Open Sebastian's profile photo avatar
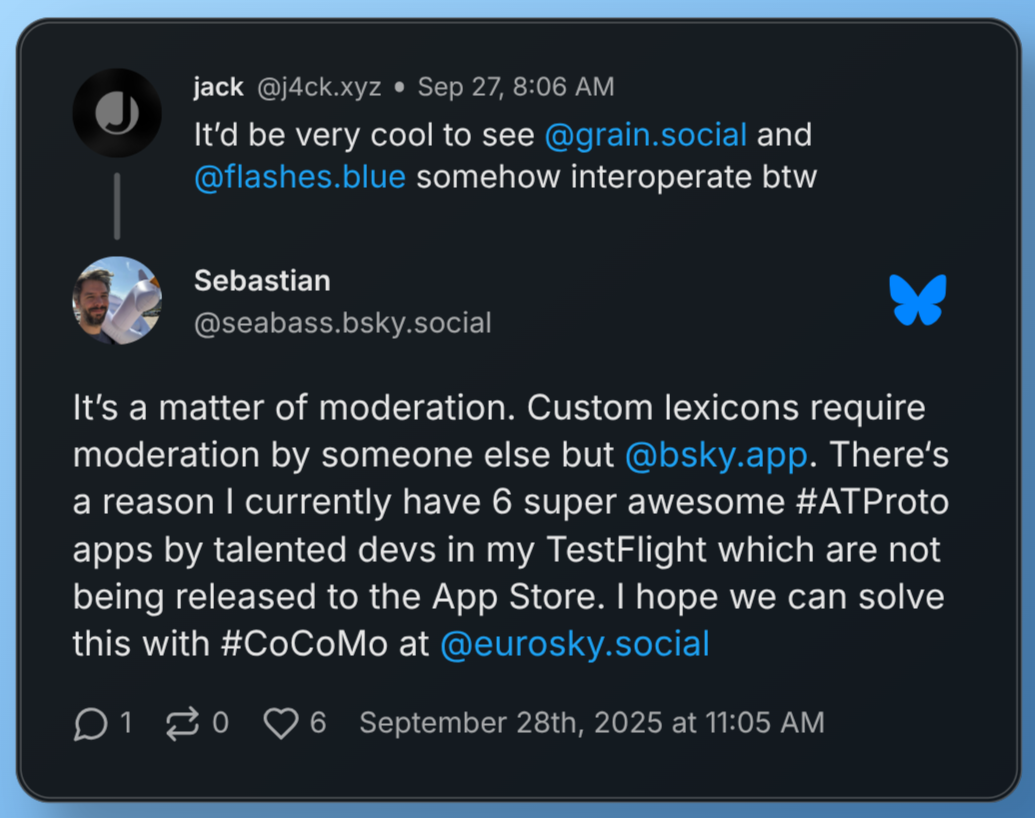This screenshot has height=818, width=1035. [x=117, y=301]
